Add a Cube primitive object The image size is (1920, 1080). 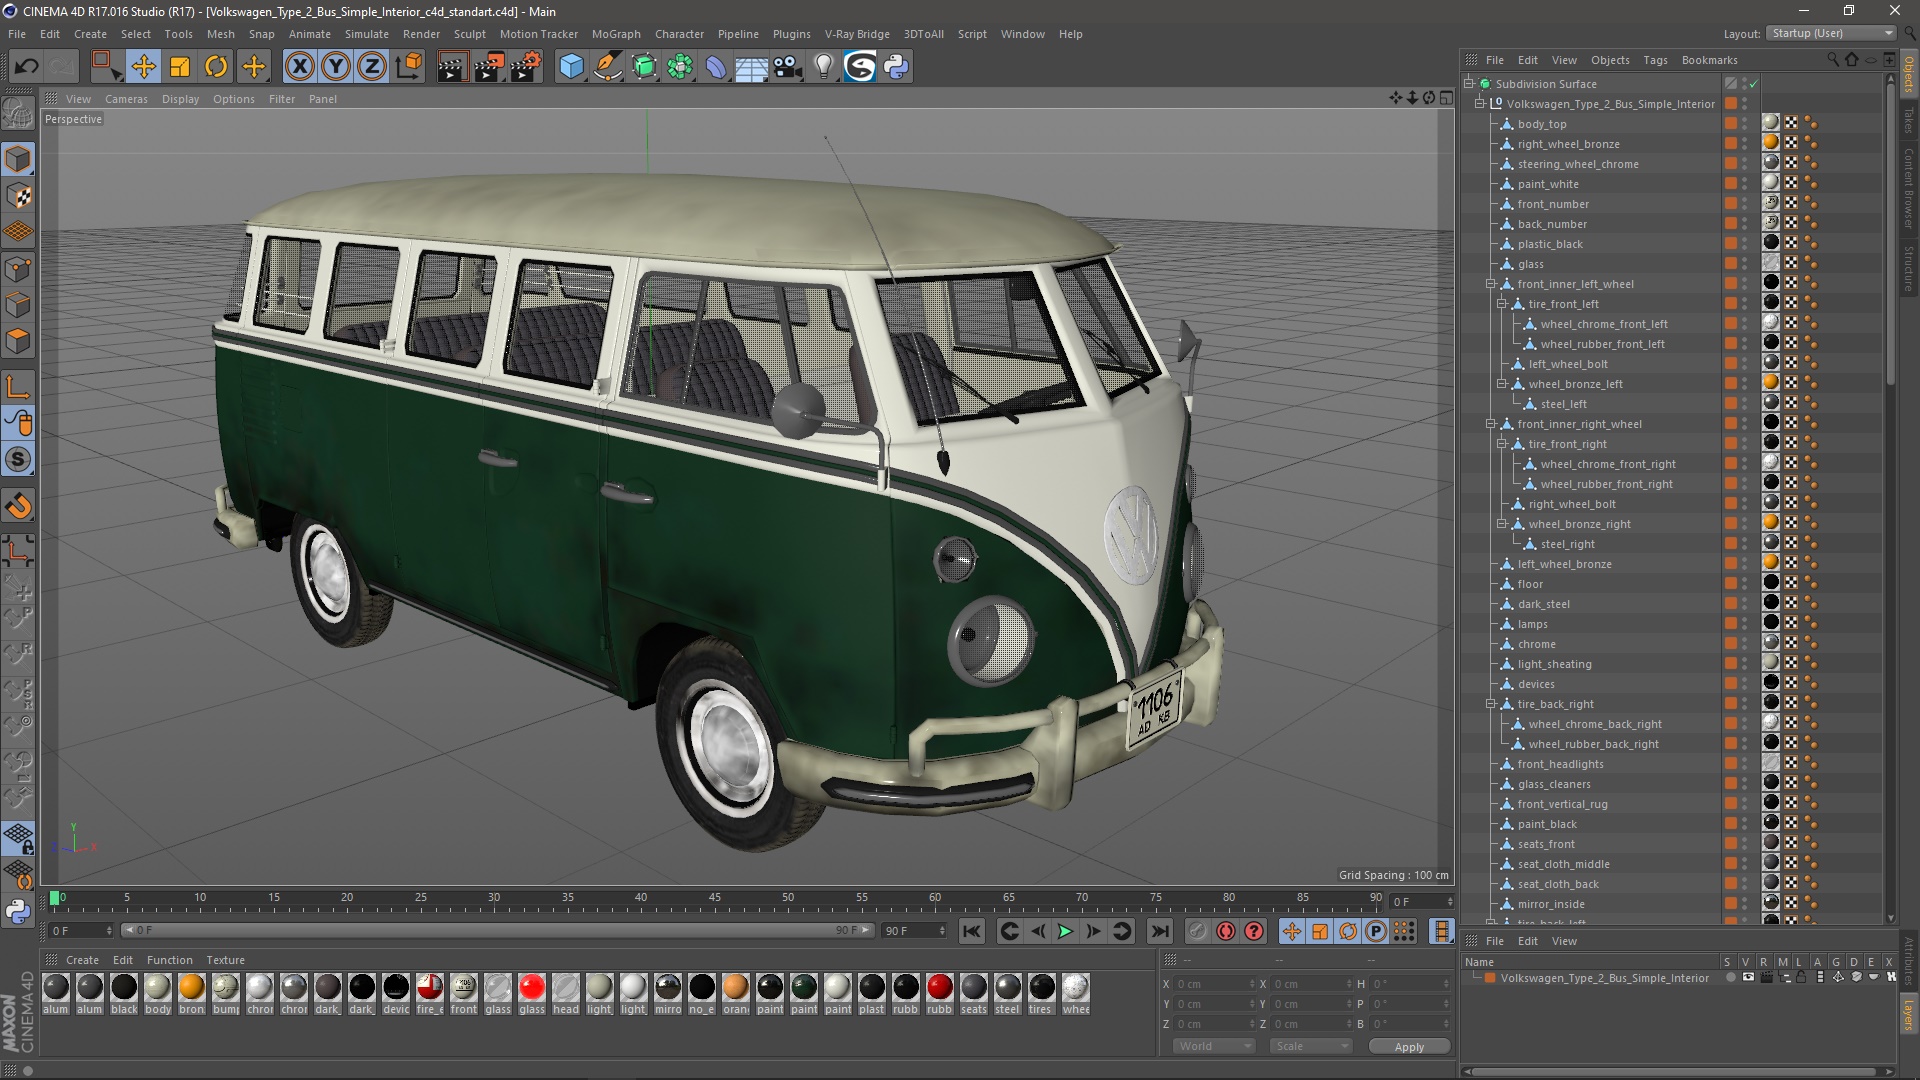tap(571, 67)
